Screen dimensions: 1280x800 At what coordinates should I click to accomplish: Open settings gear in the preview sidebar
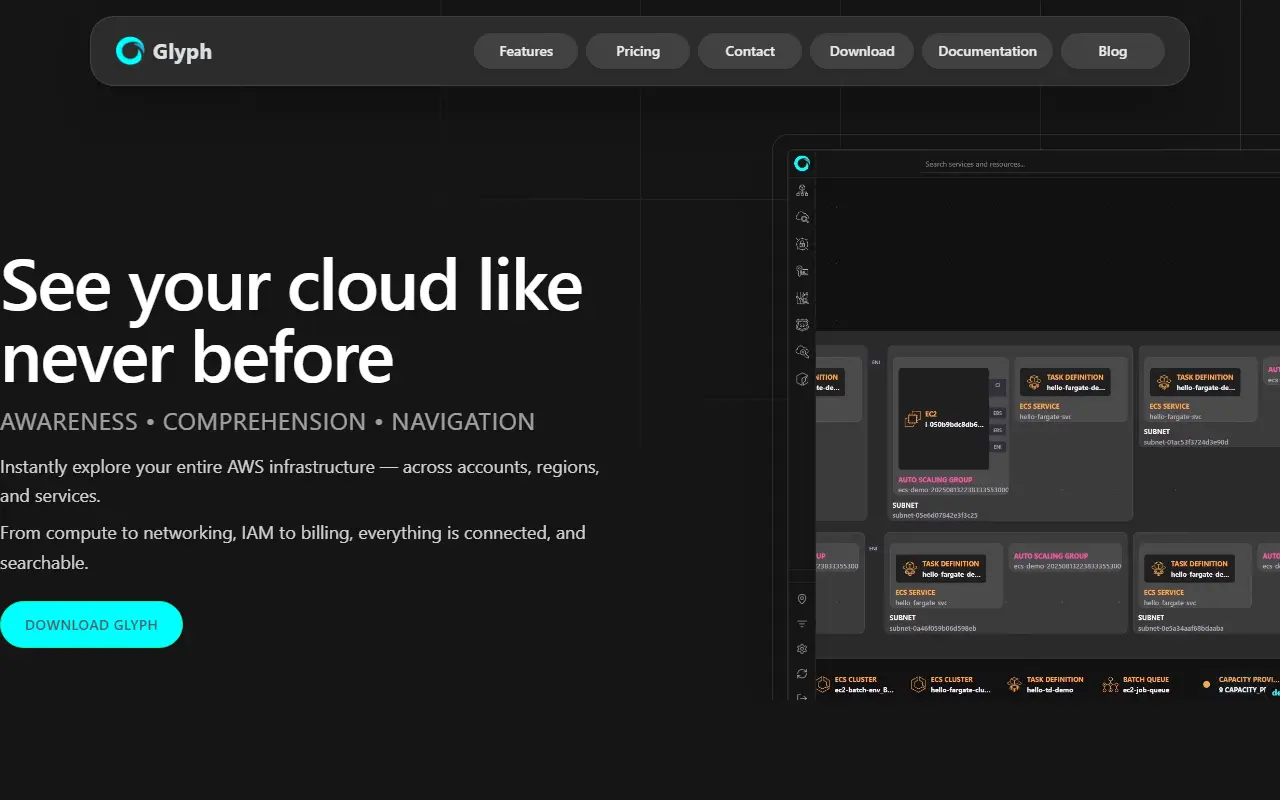pyautogui.click(x=802, y=649)
